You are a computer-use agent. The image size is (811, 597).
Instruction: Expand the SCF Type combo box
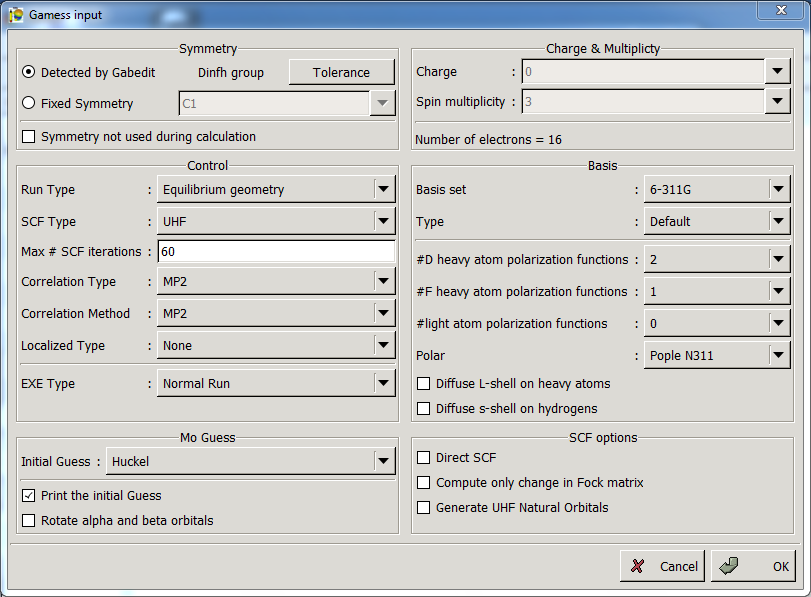click(383, 221)
